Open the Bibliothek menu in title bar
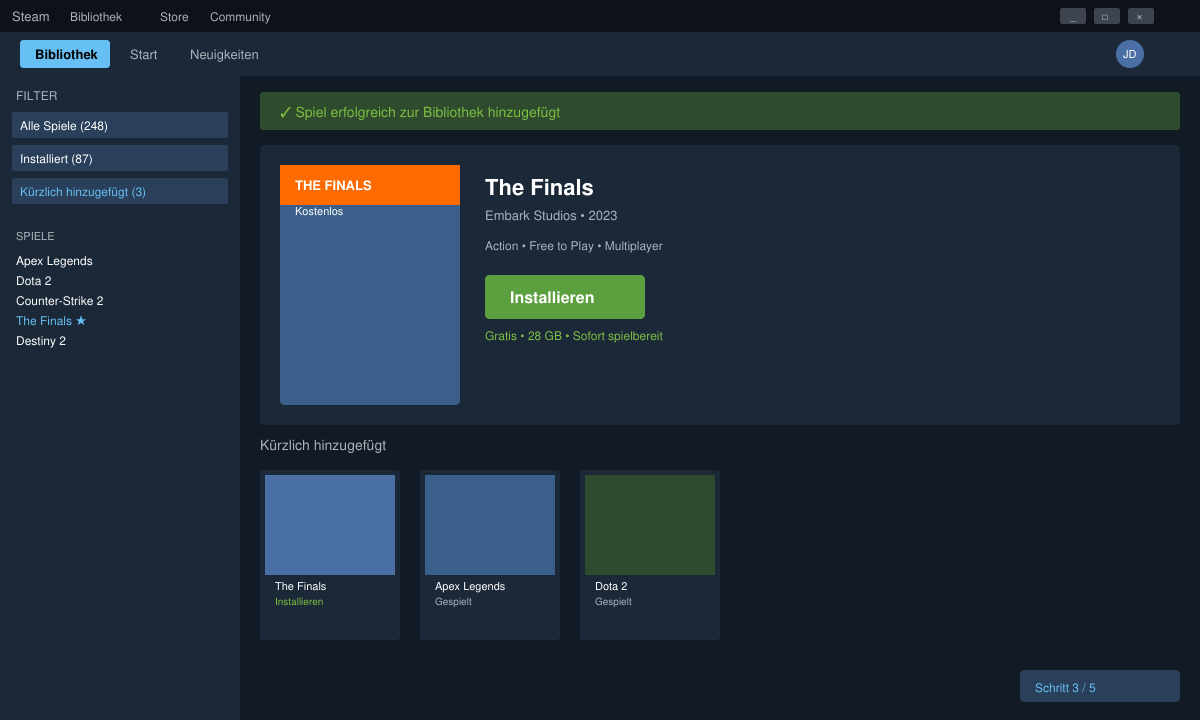1200x720 pixels. (96, 17)
